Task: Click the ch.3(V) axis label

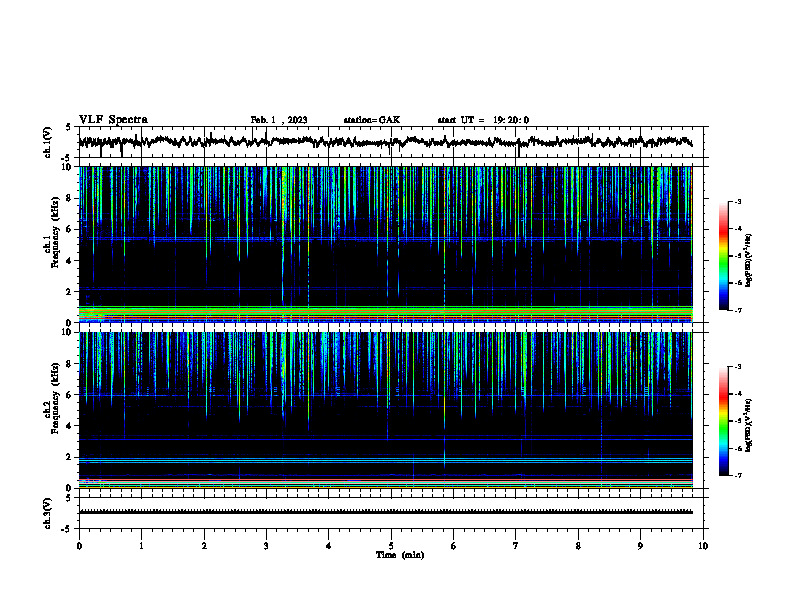Action: tap(47, 513)
